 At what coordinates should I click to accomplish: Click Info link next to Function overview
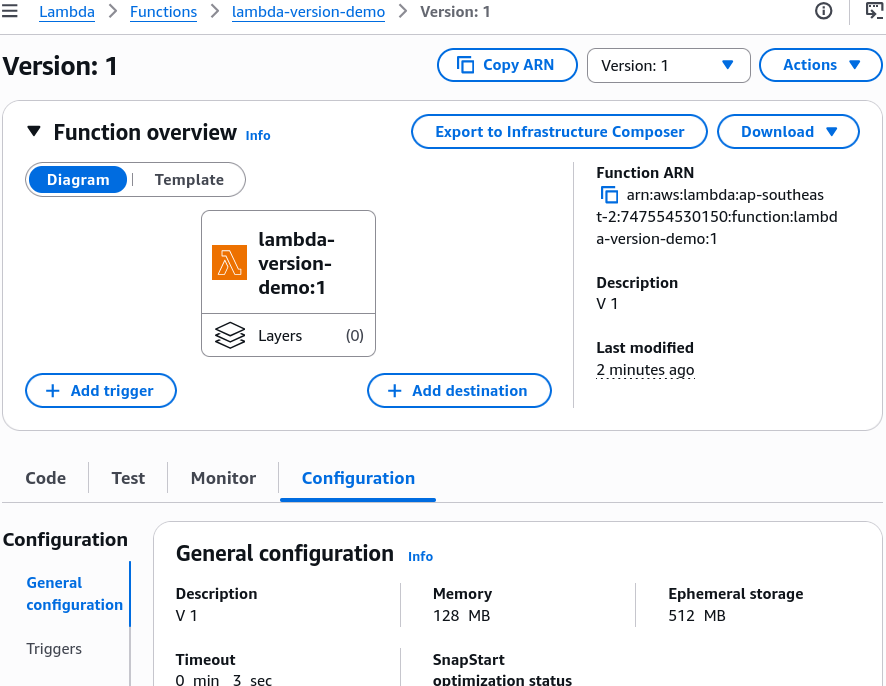(x=258, y=135)
